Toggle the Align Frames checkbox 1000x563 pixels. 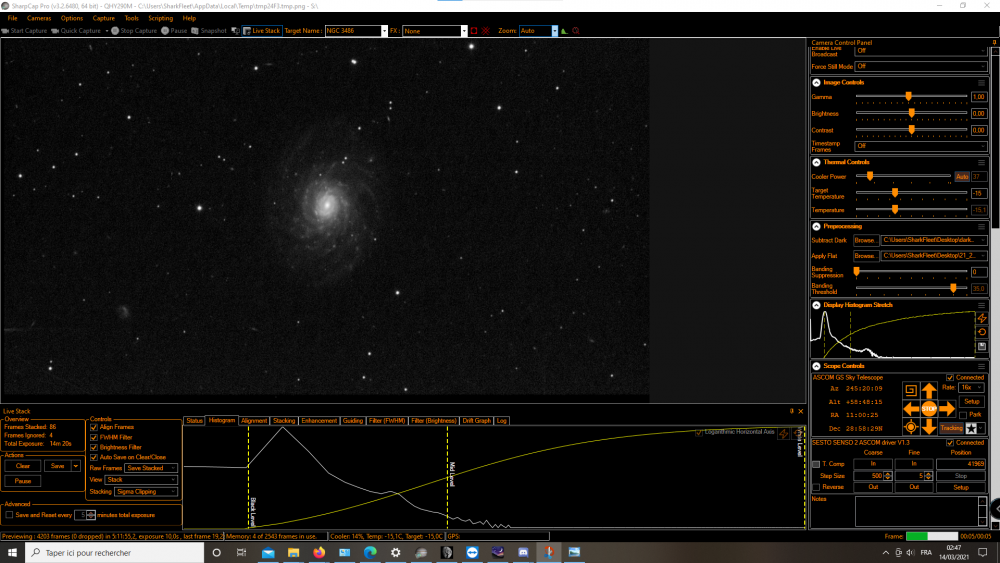(94, 427)
